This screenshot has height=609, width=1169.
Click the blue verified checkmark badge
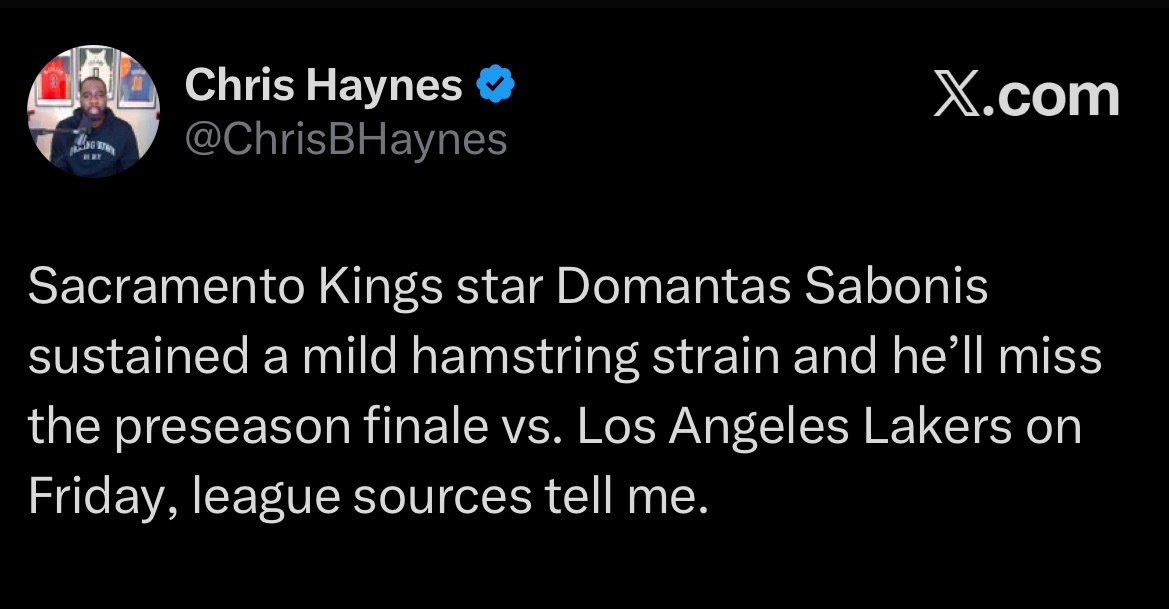pyautogui.click(x=495, y=88)
